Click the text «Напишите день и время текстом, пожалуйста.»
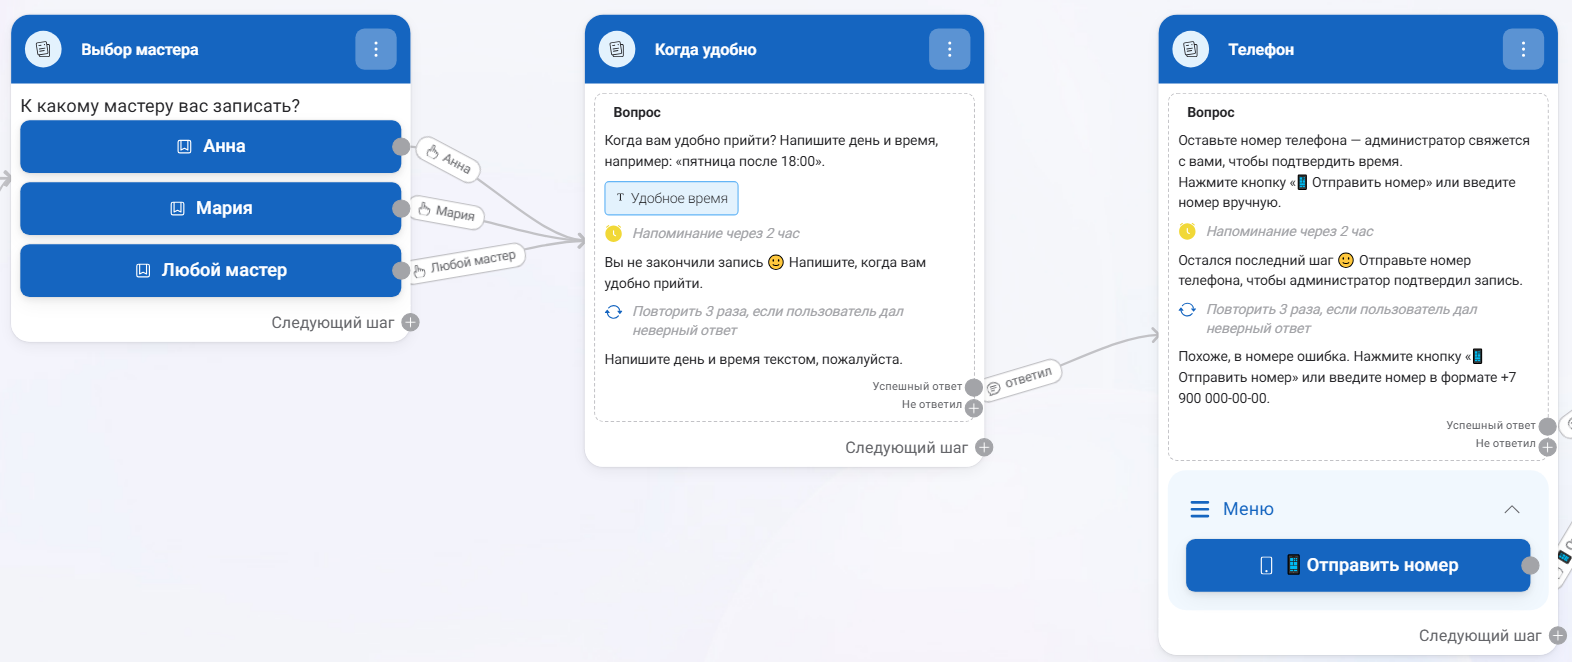 coord(754,359)
